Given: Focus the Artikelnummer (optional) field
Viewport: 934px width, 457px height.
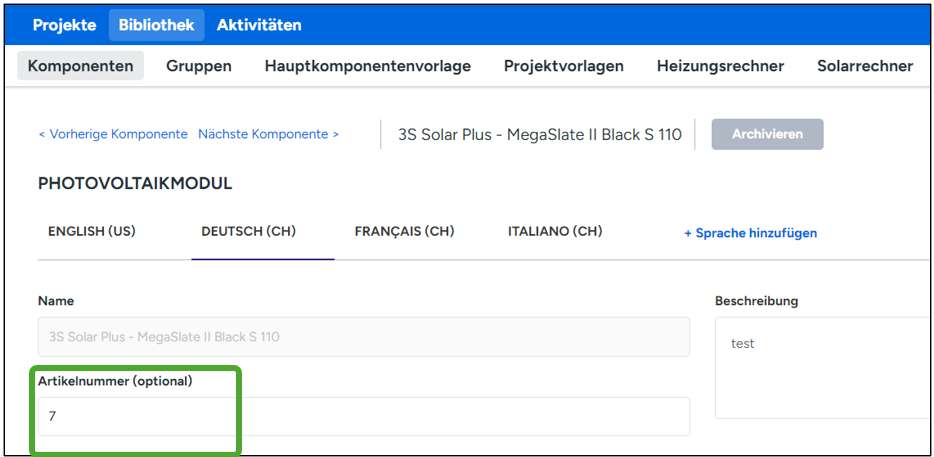Looking at the screenshot, I should pos(363,416).
